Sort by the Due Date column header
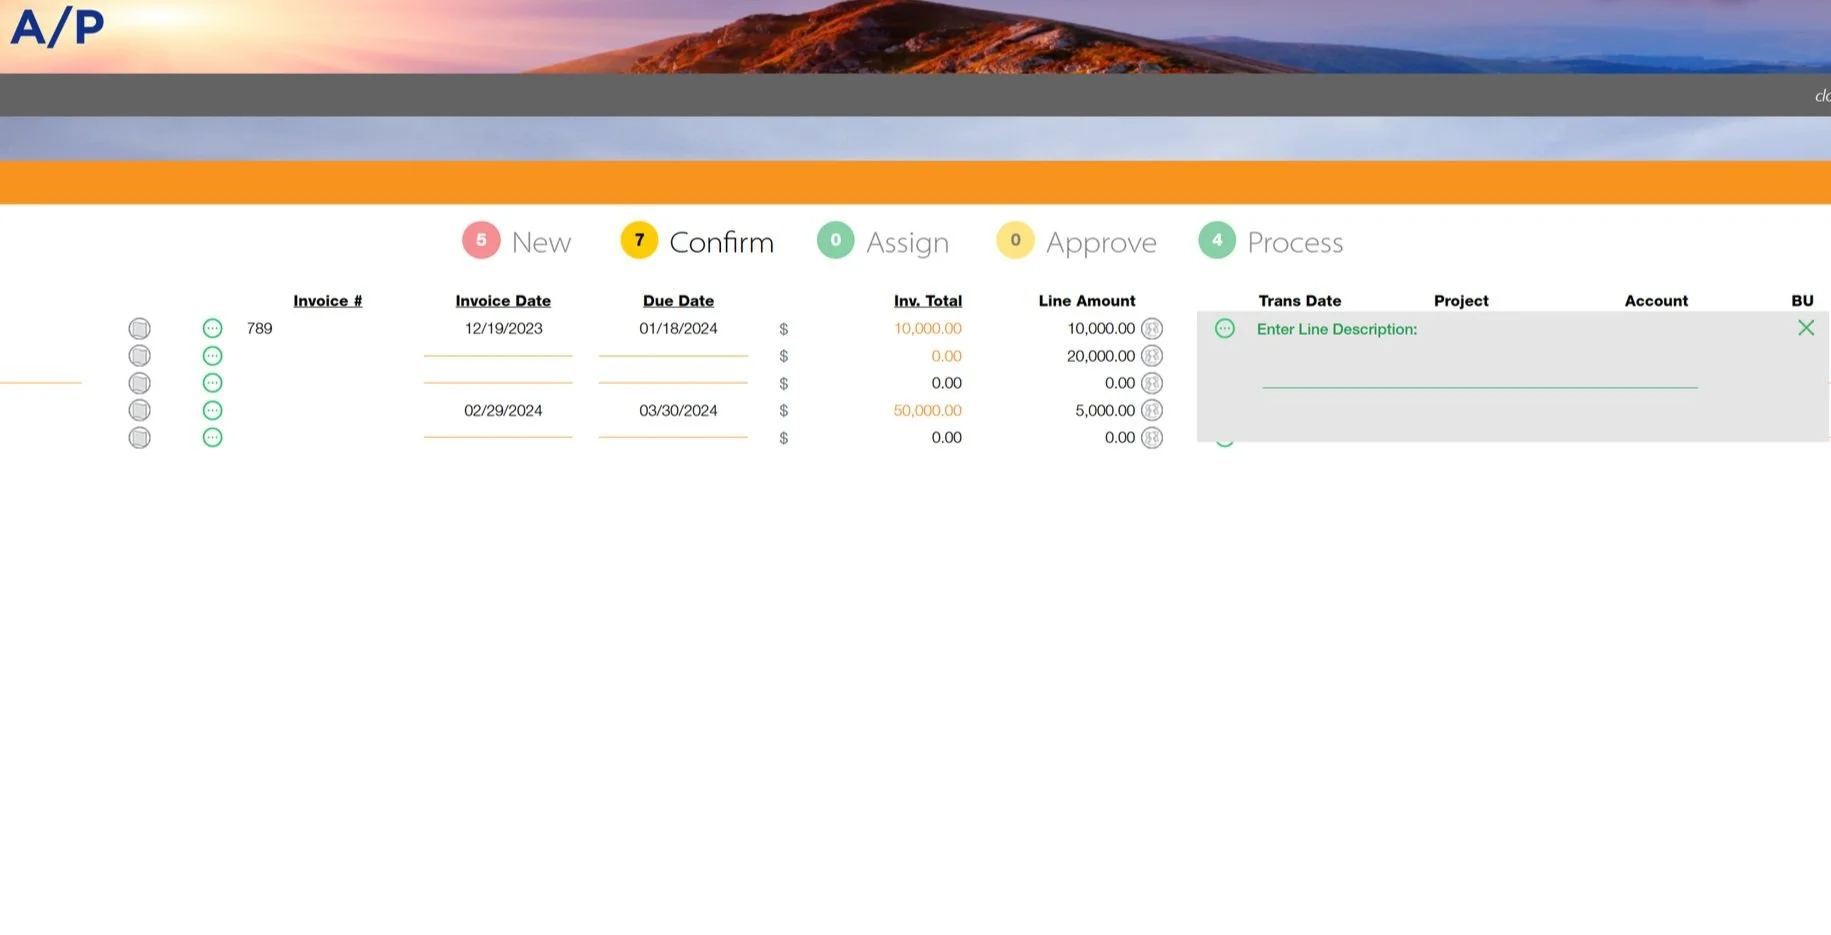Image resolution: width=1831 pixels, height=935 pixels. pyautogui.click(x=678, y=300)
